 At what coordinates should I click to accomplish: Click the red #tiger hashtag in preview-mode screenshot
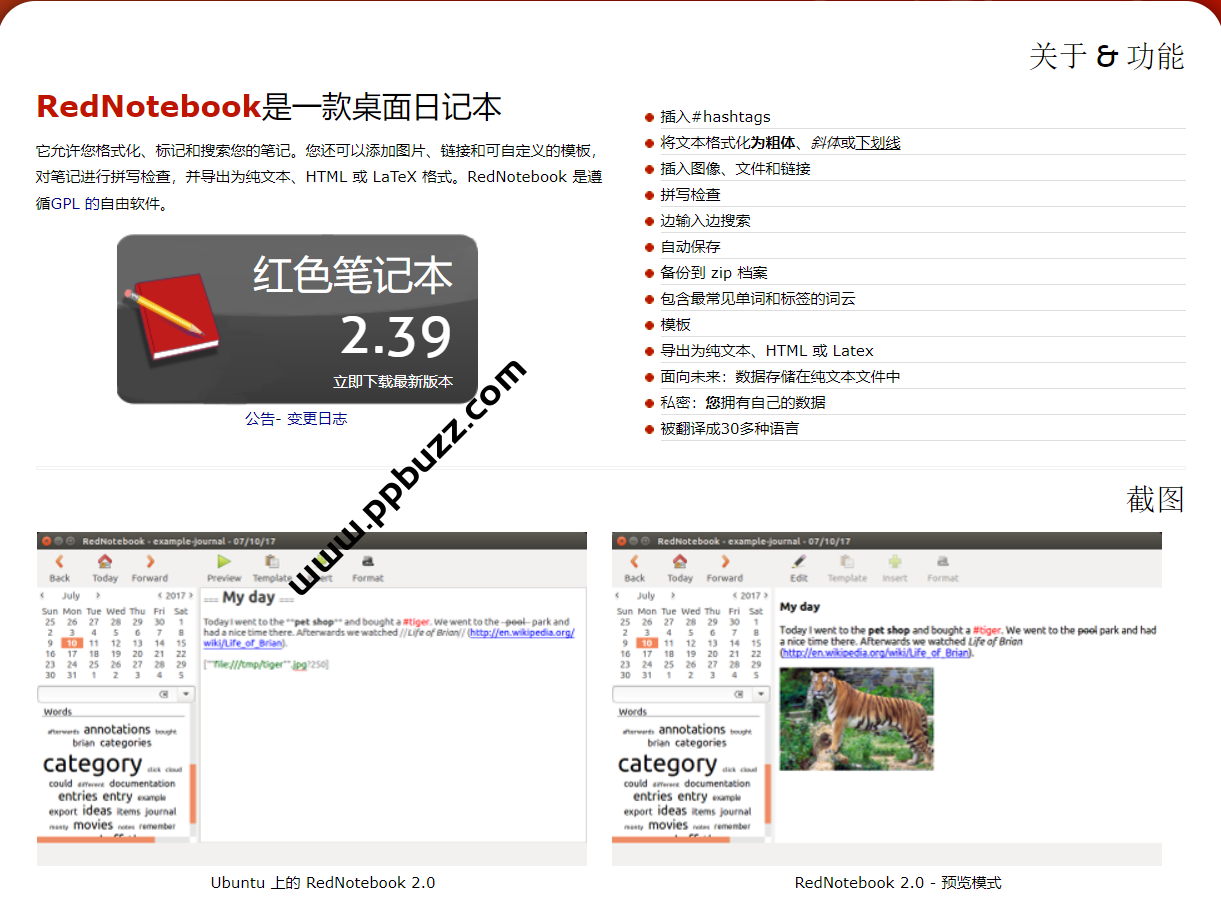click(x=987, y=630)
